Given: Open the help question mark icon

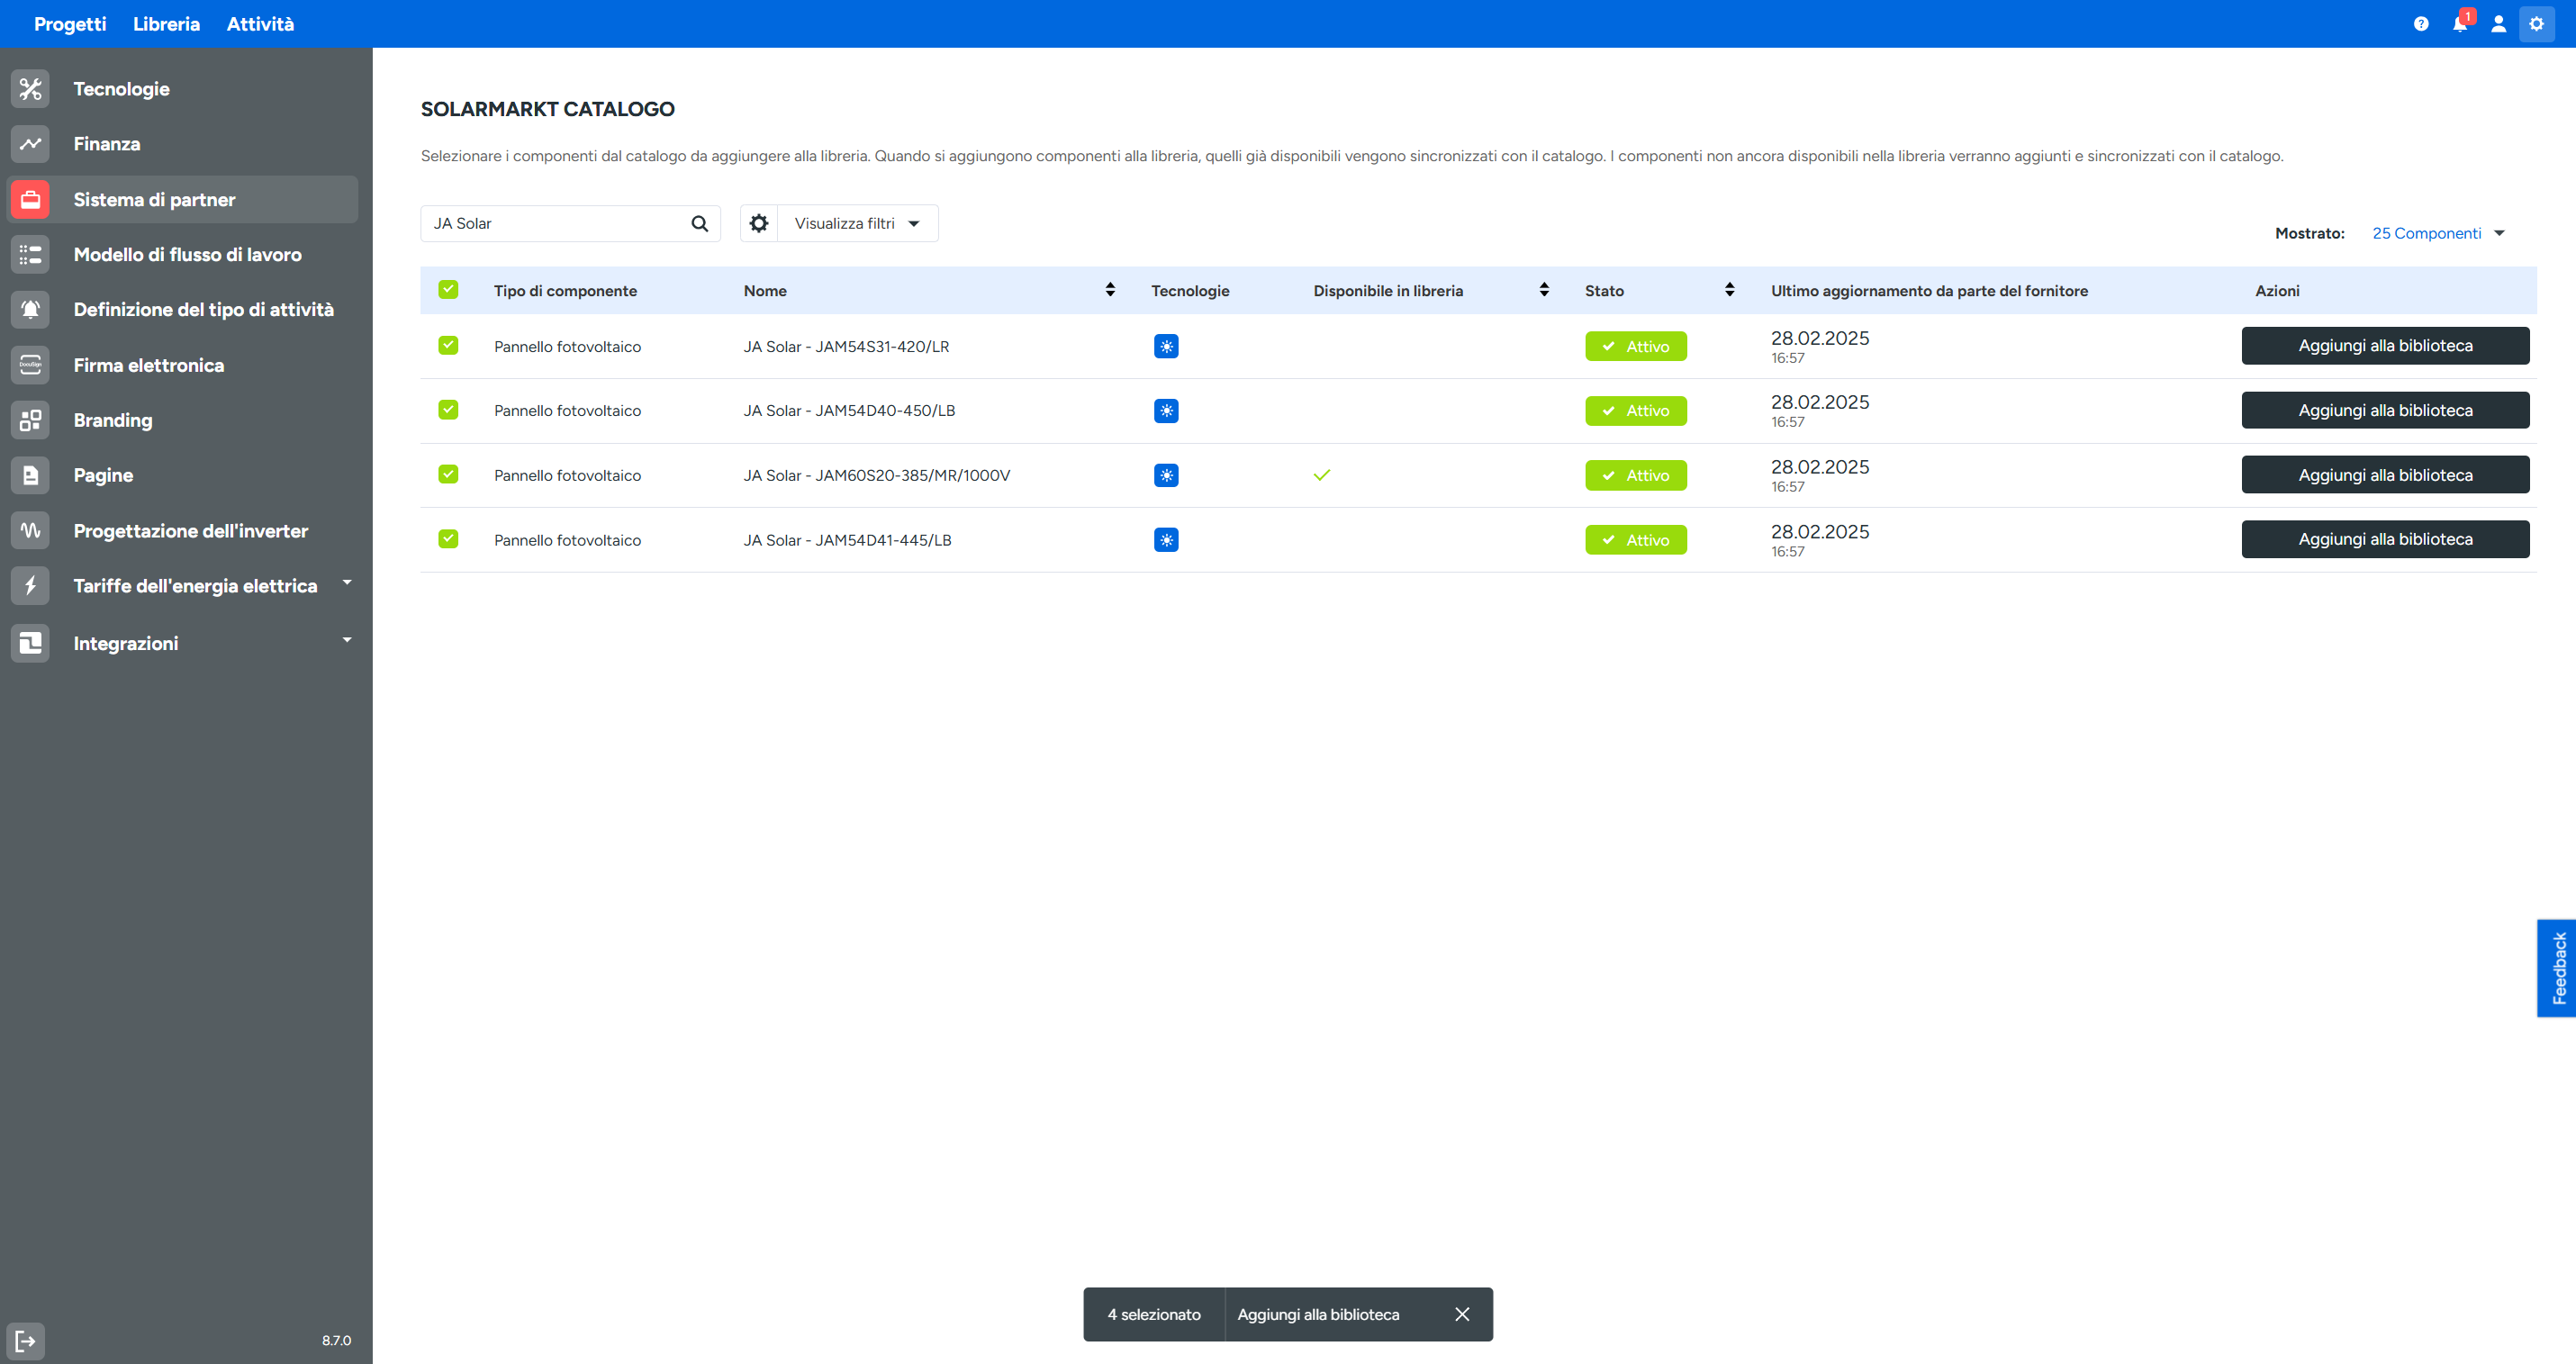Looking at the screenshot, I should pos(2420,24).
